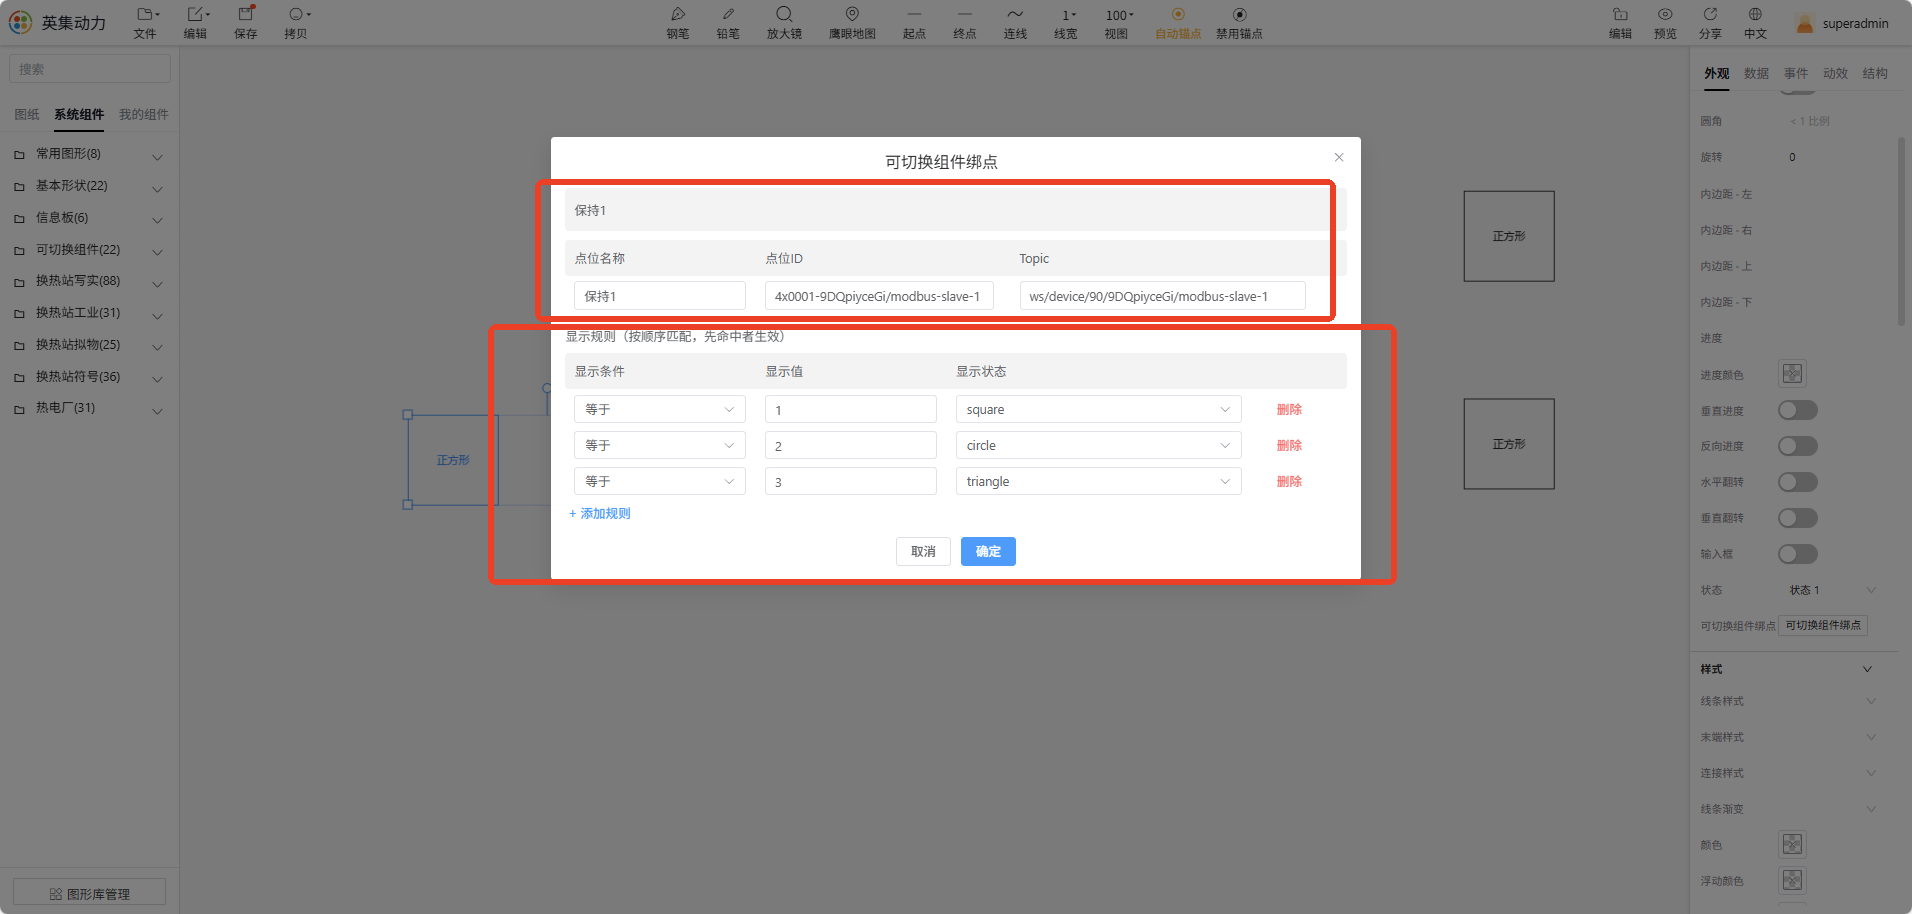Switch to the 我的组件 tab
This screenshot has height=914, width=1912.
[x=143, y=114]
